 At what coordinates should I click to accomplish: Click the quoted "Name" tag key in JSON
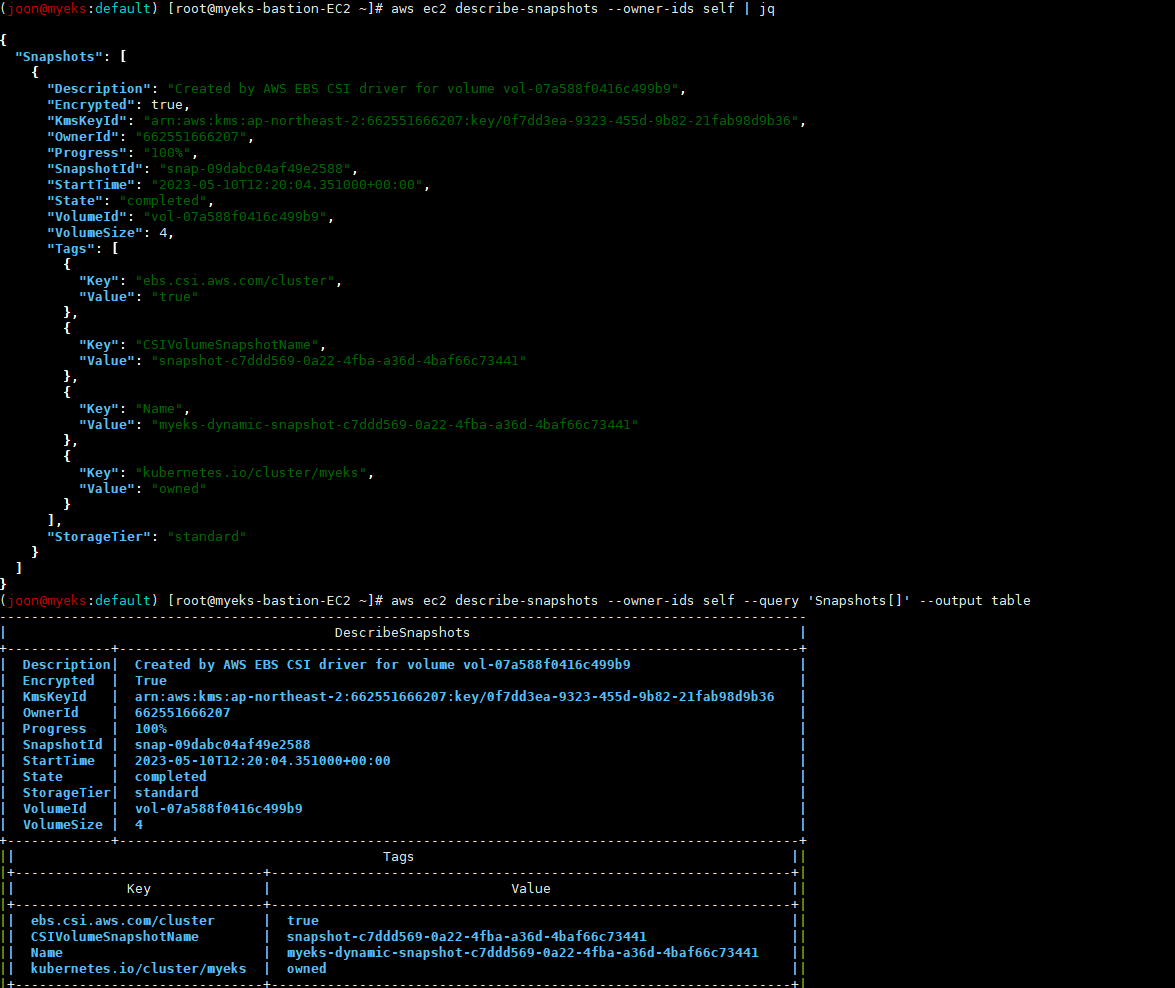point(159,409)
